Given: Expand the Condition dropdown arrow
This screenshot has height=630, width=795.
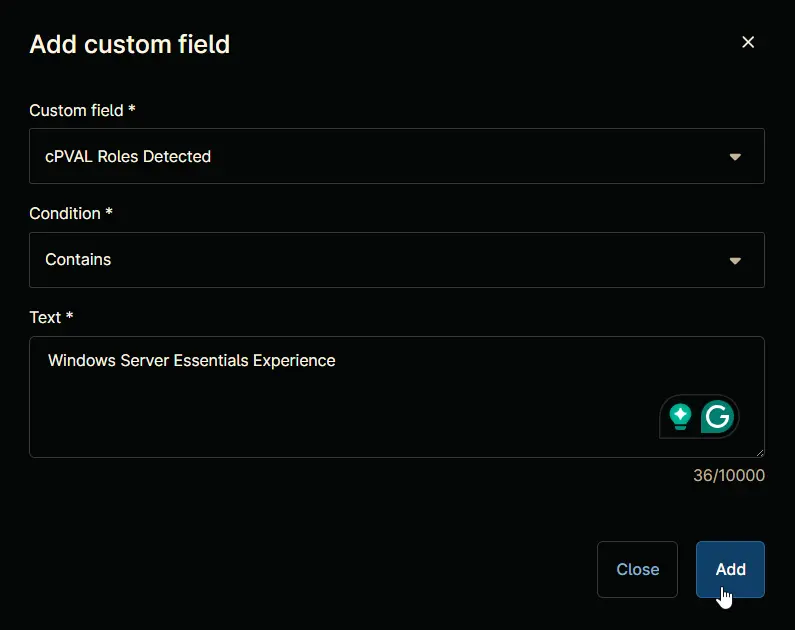Looking at the screenshot, I should [x=735, y=261].
